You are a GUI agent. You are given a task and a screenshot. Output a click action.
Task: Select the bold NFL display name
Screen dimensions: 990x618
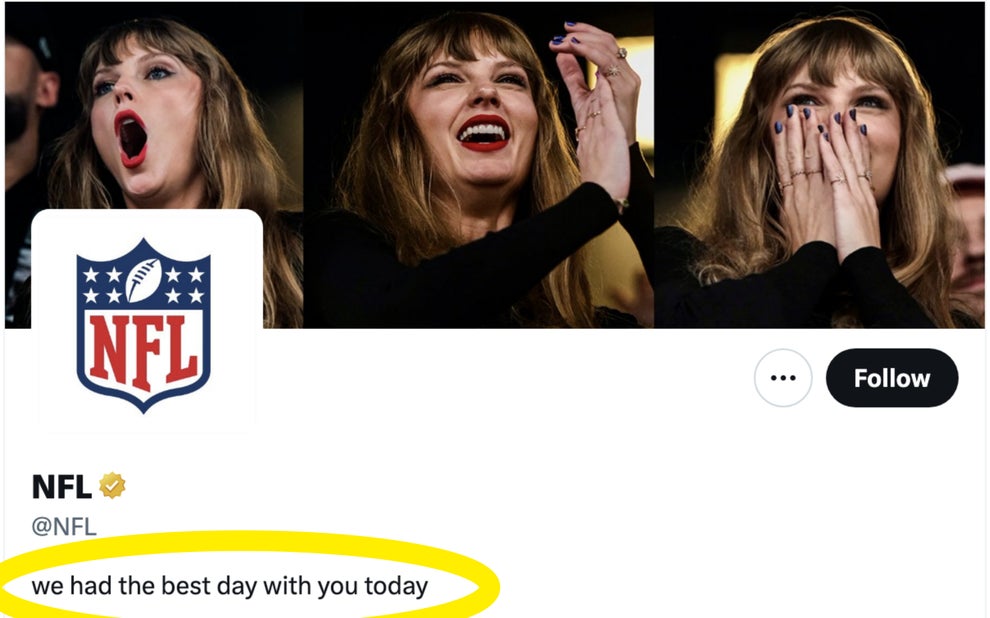coord(62,487)
